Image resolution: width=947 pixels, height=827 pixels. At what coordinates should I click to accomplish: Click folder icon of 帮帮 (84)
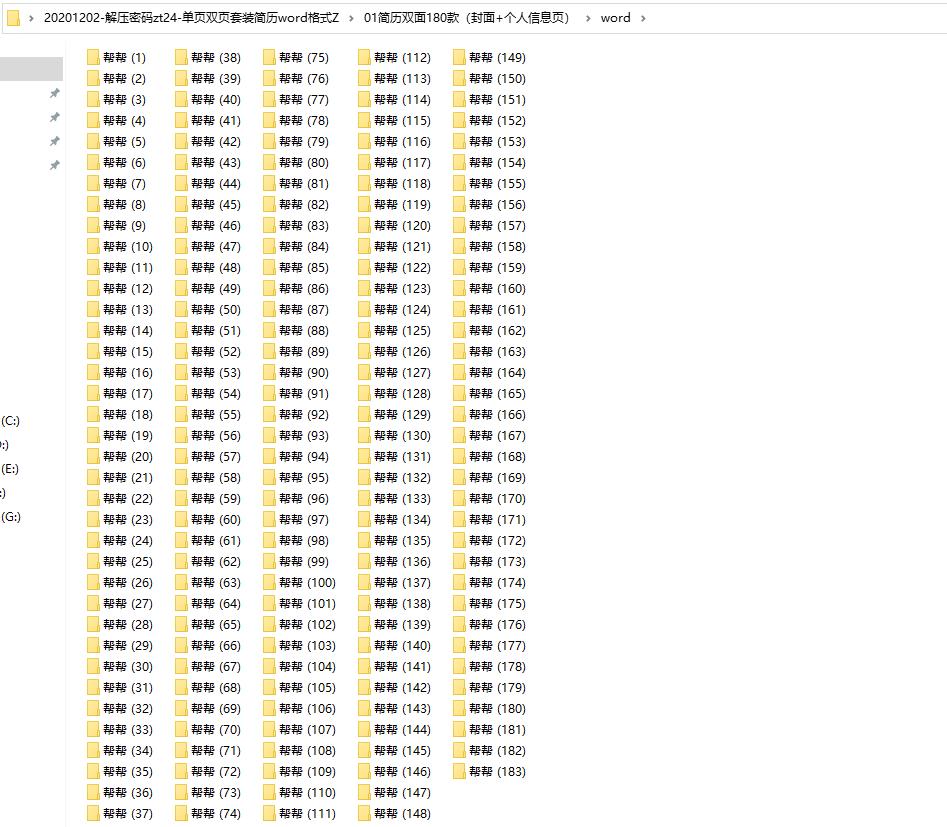(269, 246)
